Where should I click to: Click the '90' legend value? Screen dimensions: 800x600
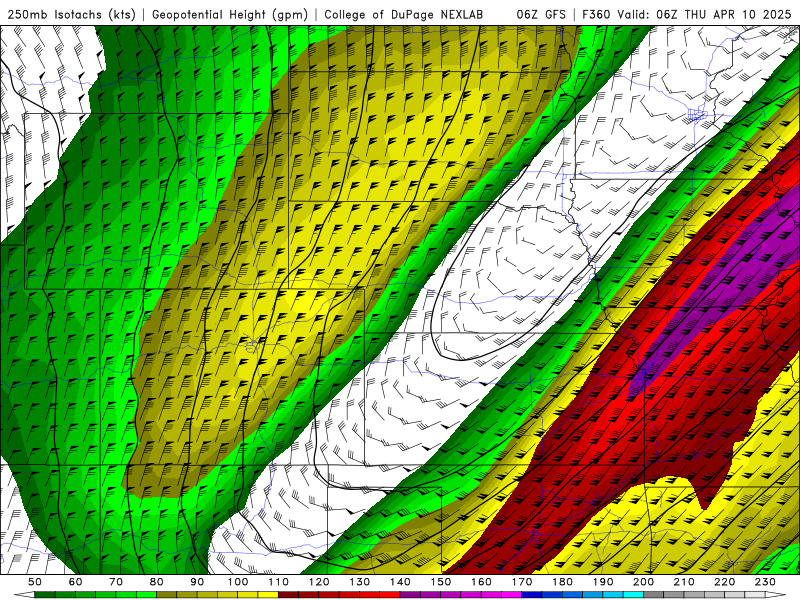point(197,582)
